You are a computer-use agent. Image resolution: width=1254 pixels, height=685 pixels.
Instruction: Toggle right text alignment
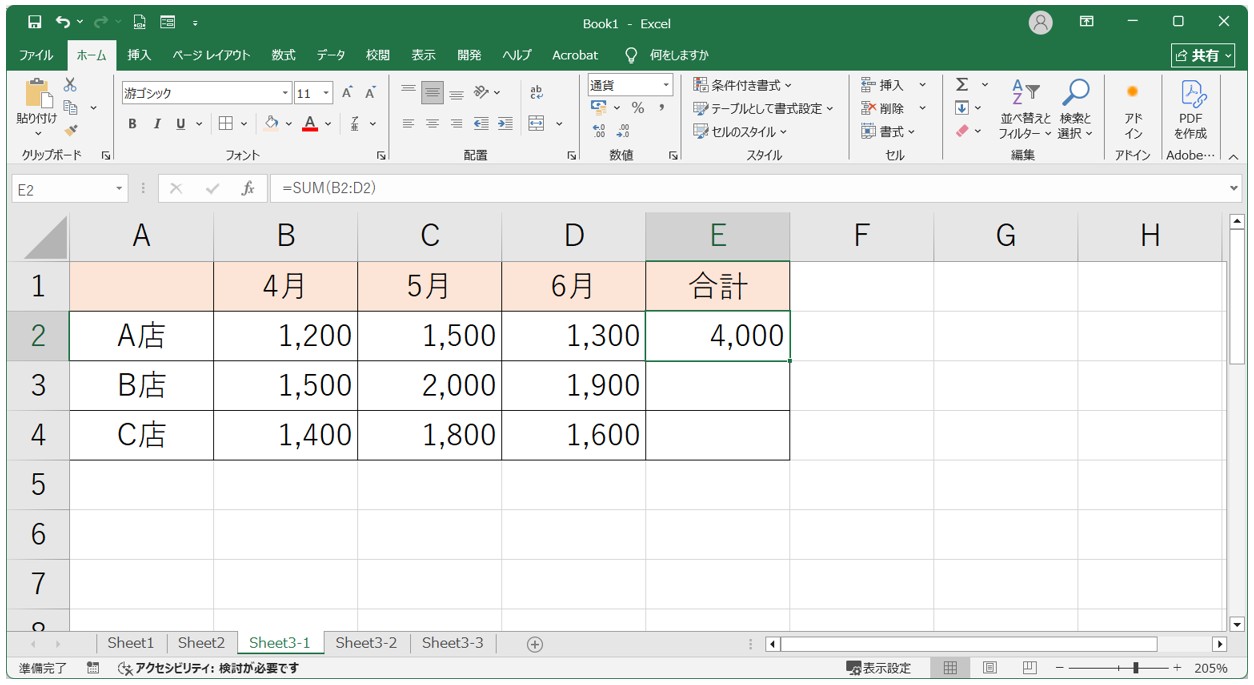coord(456,124)
